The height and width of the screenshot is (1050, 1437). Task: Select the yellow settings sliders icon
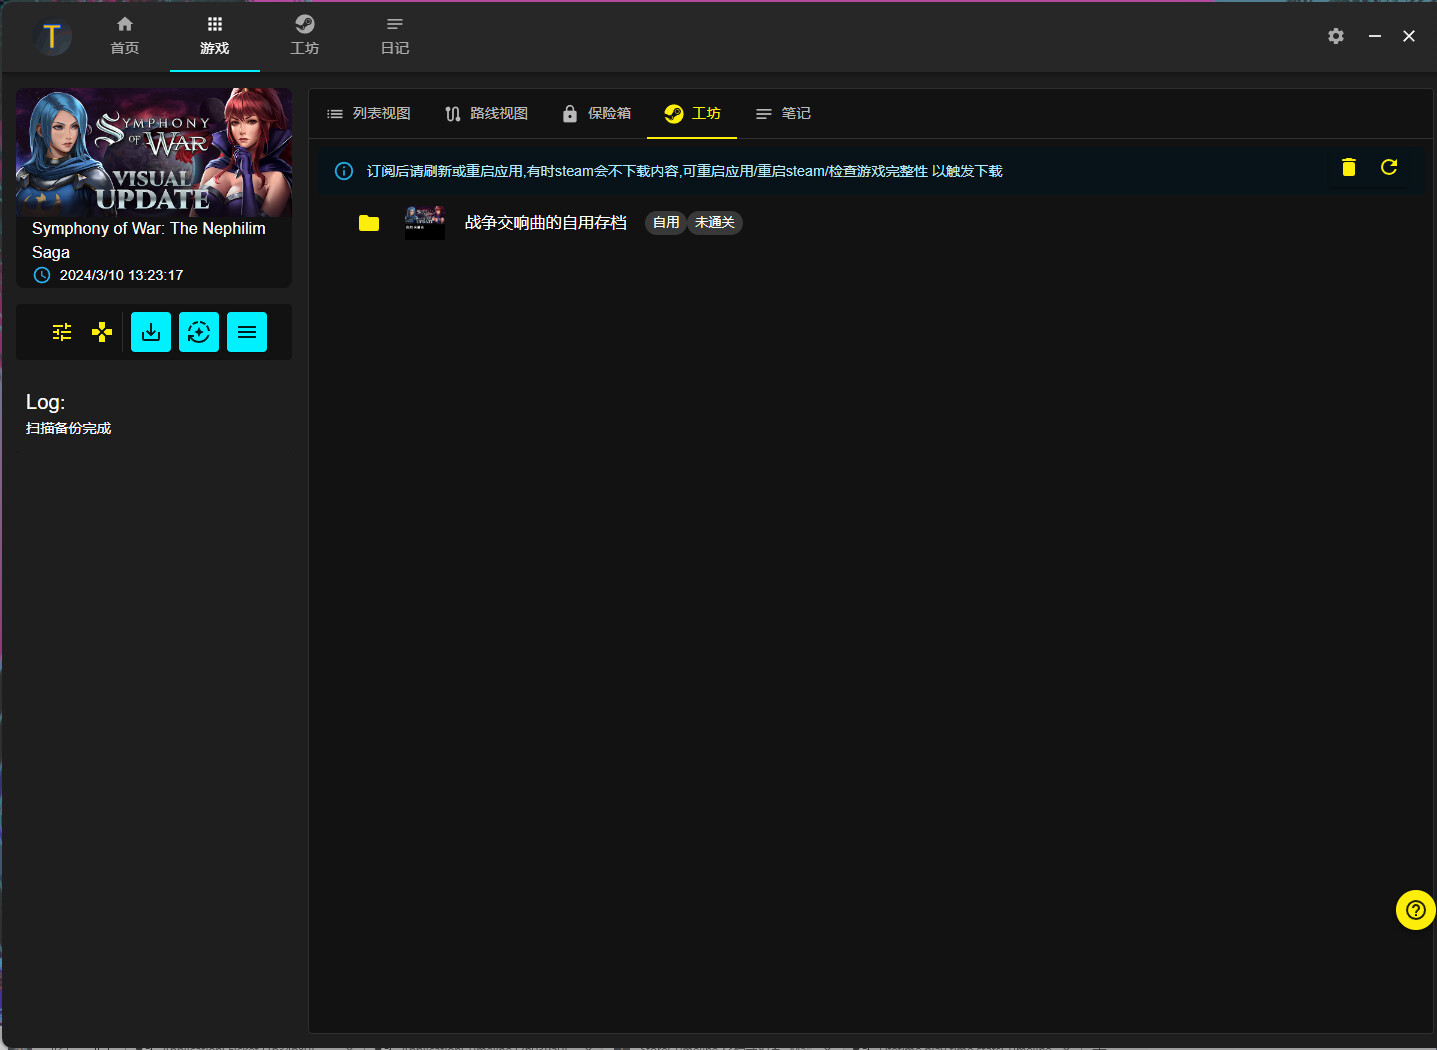(x=61, y=331)
